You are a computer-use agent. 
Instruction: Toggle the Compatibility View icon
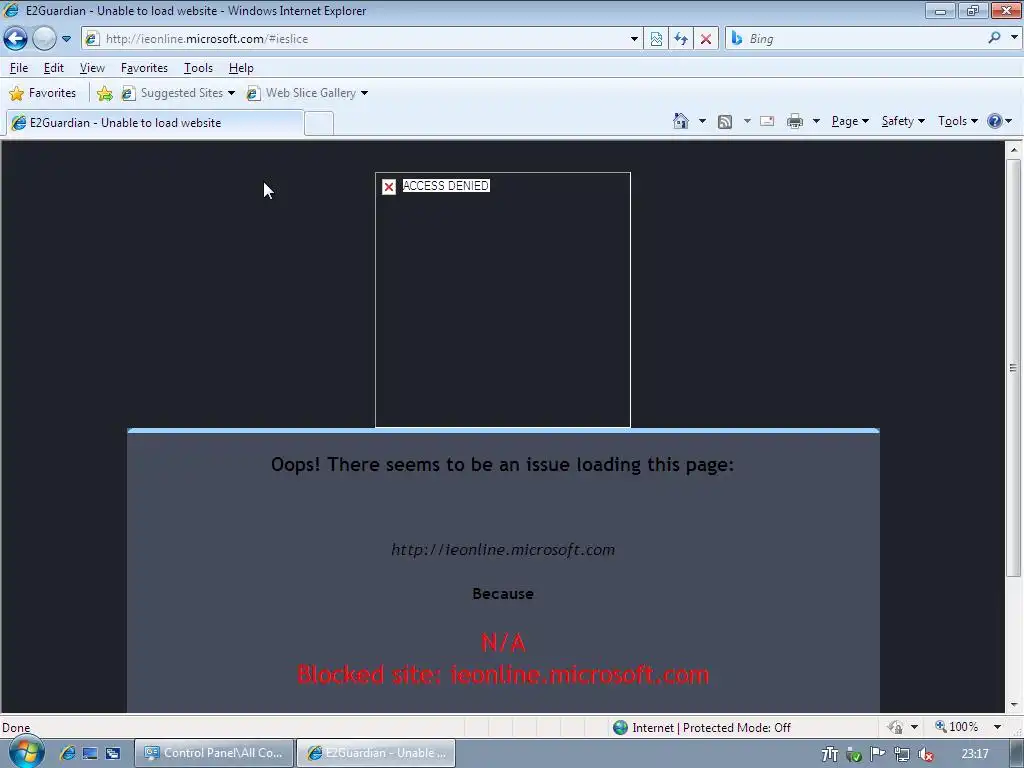pos(656,39)
